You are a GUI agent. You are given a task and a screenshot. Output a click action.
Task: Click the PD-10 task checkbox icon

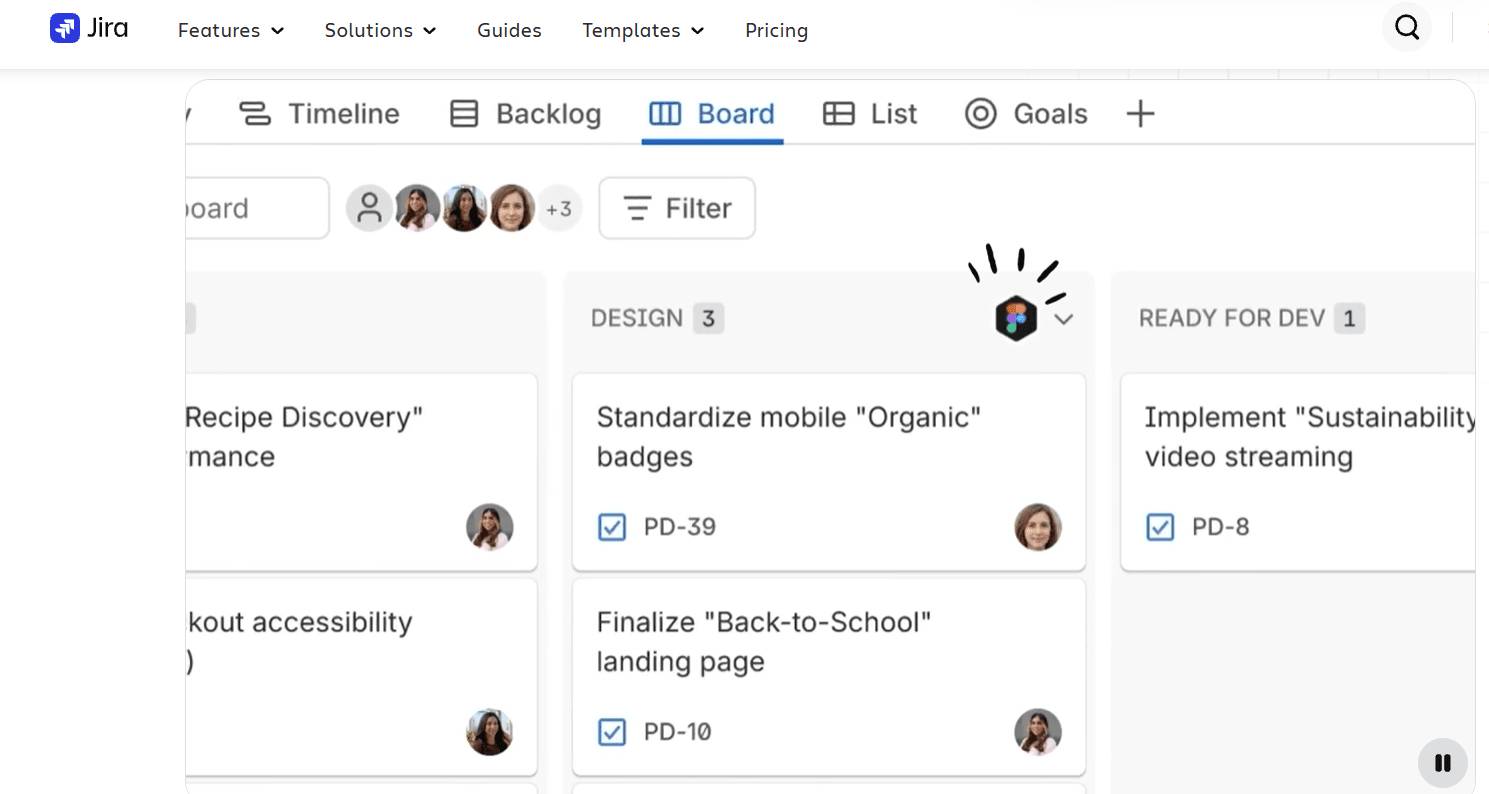(612, 732)
